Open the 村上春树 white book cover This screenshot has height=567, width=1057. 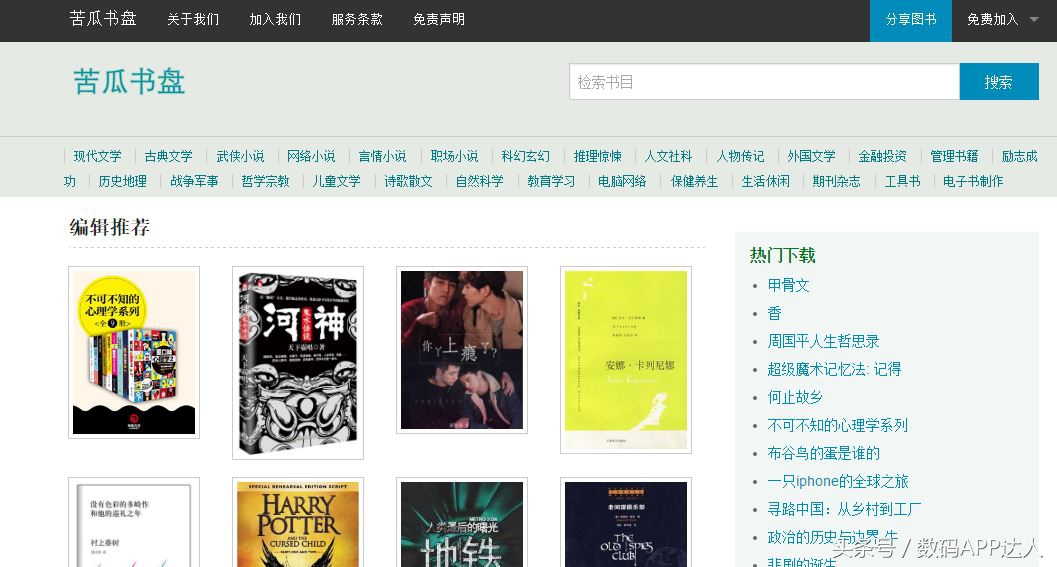click(134, 523)
